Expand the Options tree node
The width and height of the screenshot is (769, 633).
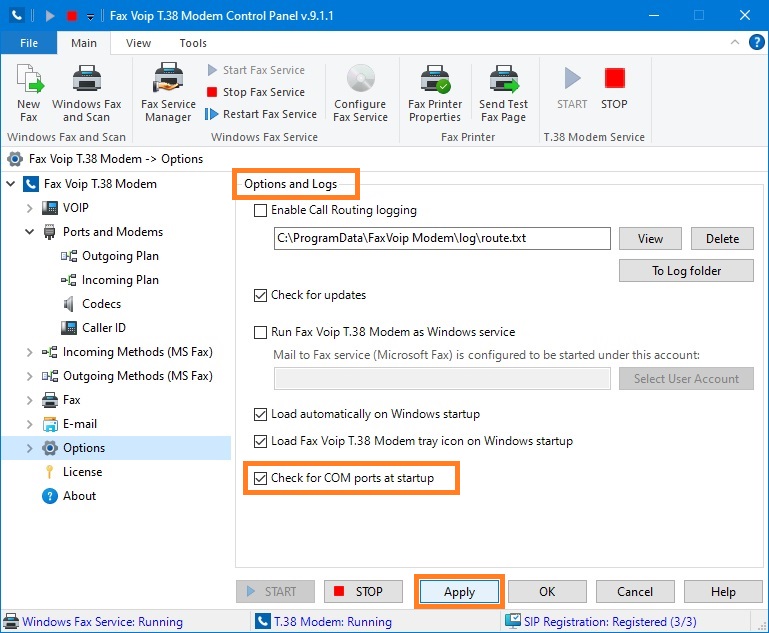29,448
